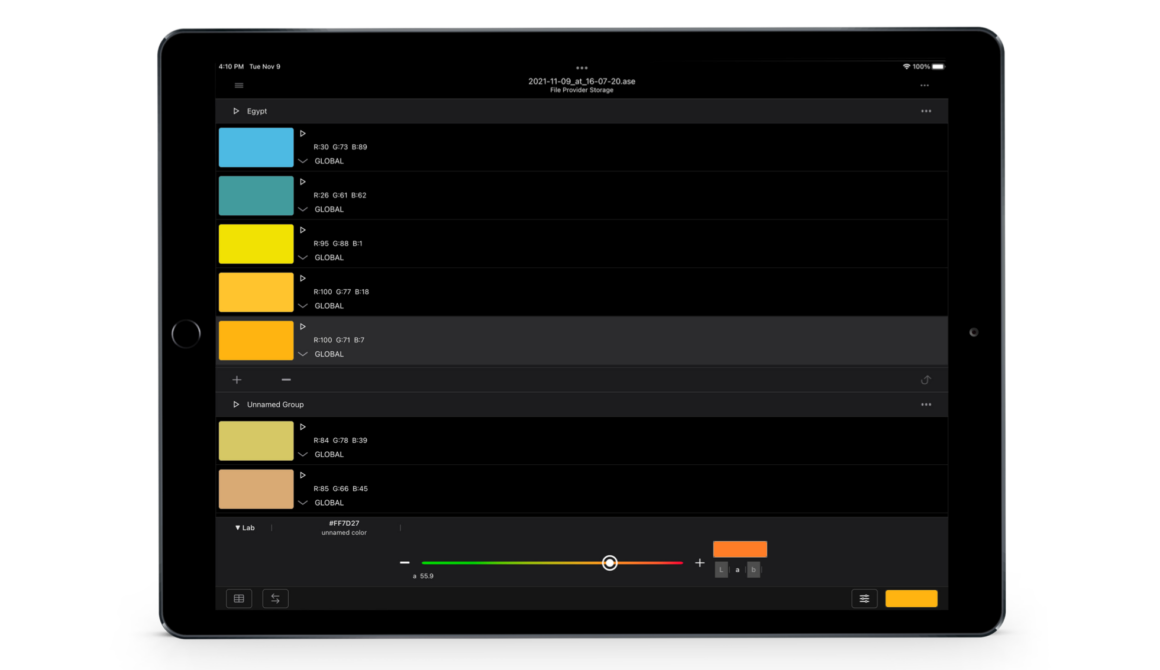Screen dimensions: 1160x670
Task: Expand the Unnamed Group
Action: pos(236,404)
